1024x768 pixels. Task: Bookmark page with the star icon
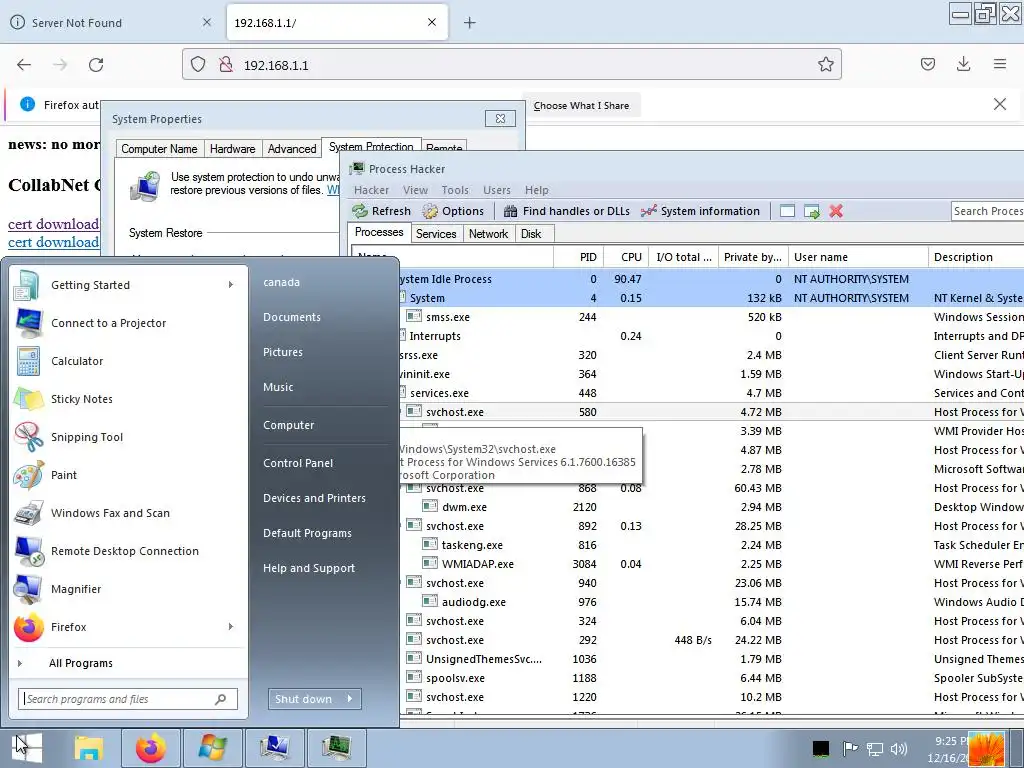[825, 64]
